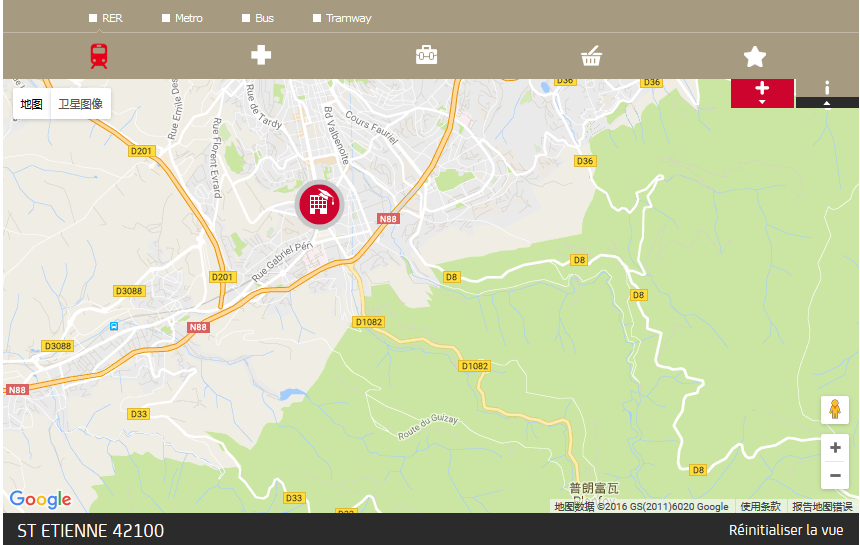The width and height of the screenshot is (860, 545).
Task: Switch to 卫星图像 satellite view
Action: [x=81, y=104]
